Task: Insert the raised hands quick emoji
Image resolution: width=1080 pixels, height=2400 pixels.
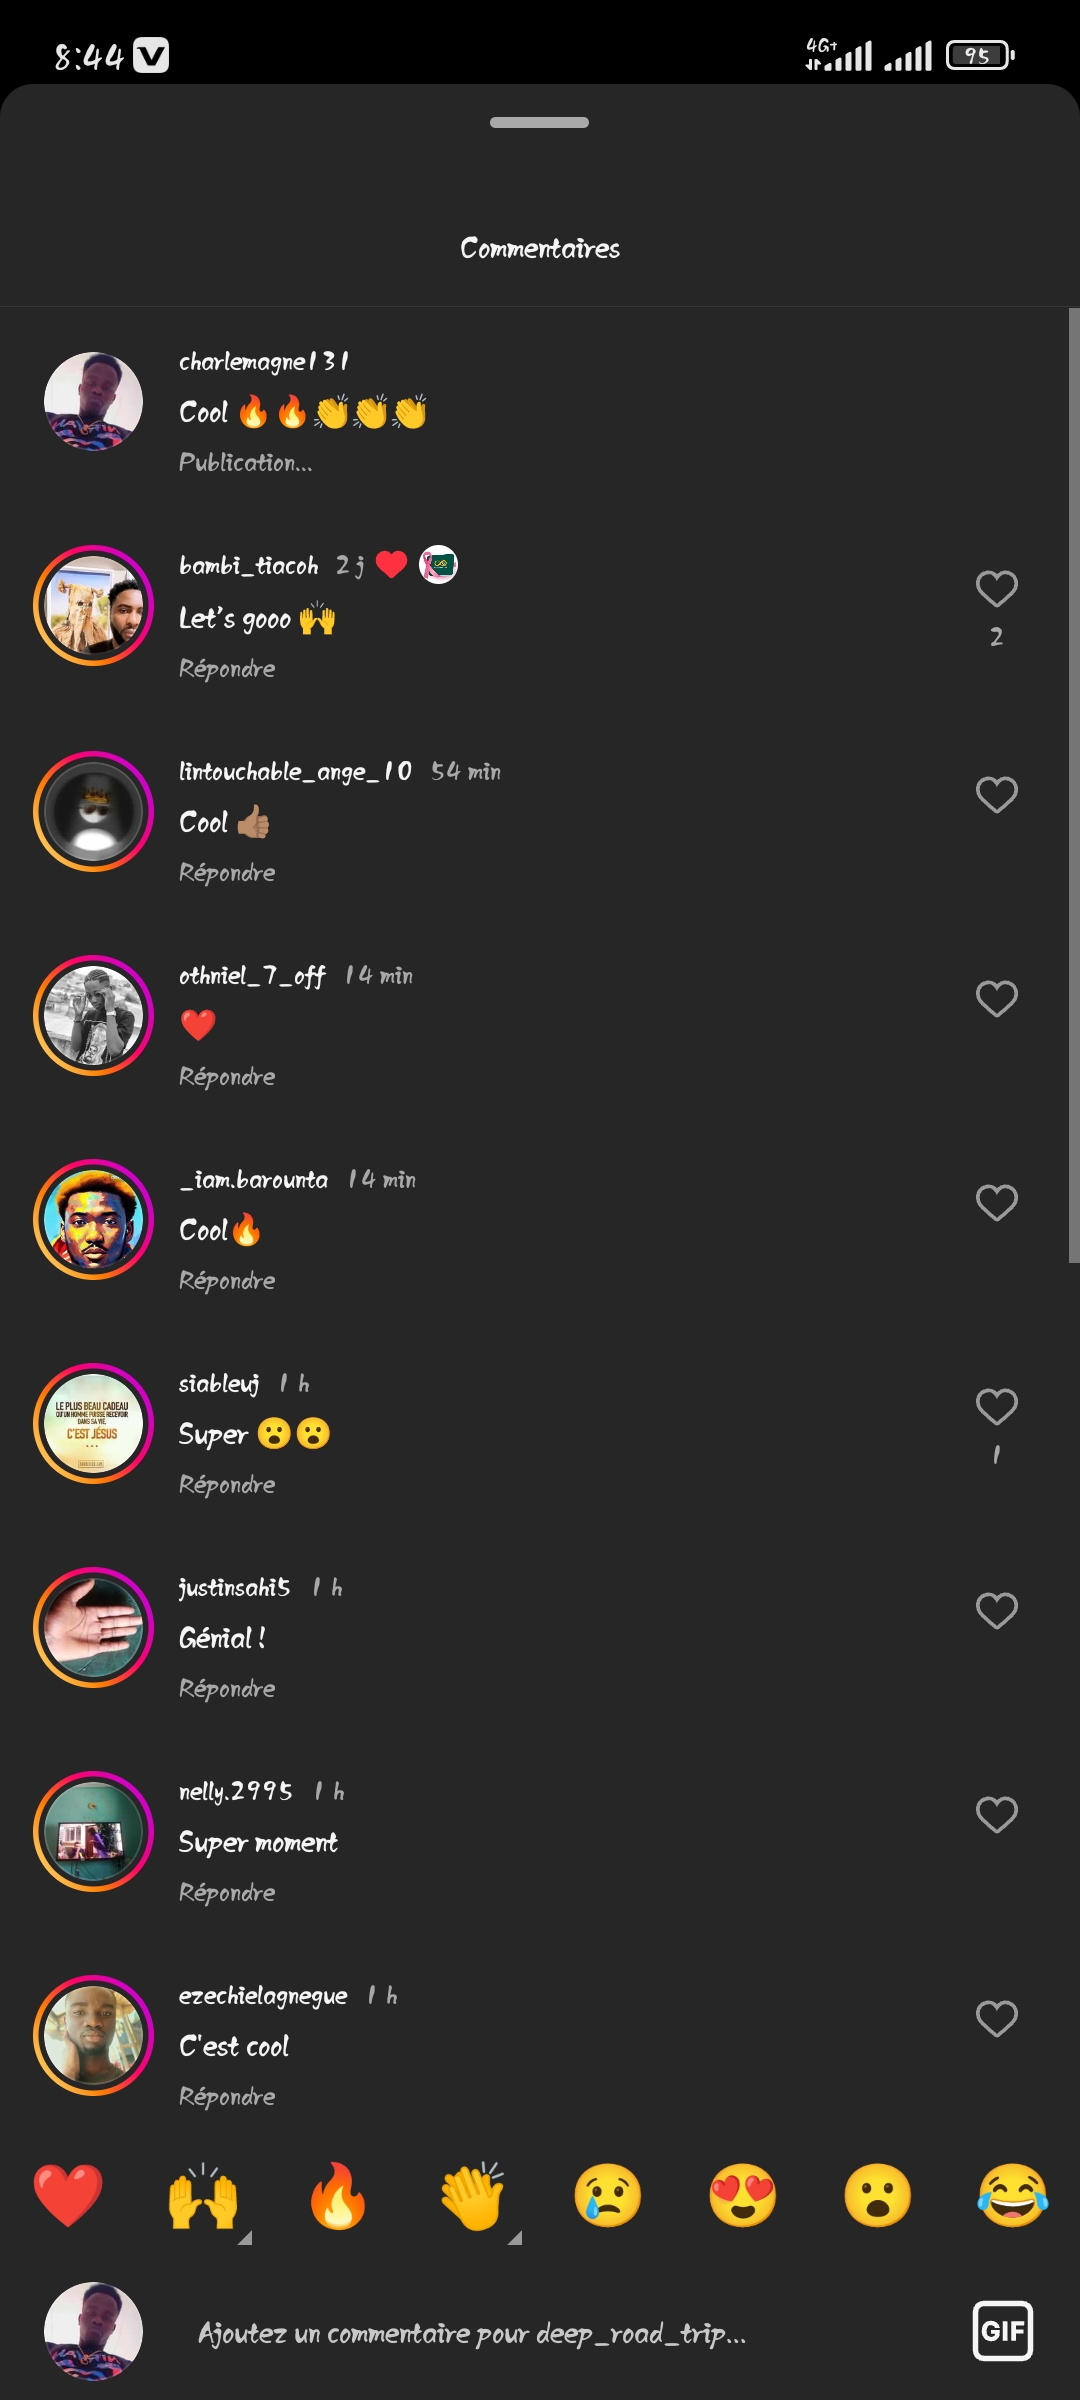Action: (x=203, y=2196)
